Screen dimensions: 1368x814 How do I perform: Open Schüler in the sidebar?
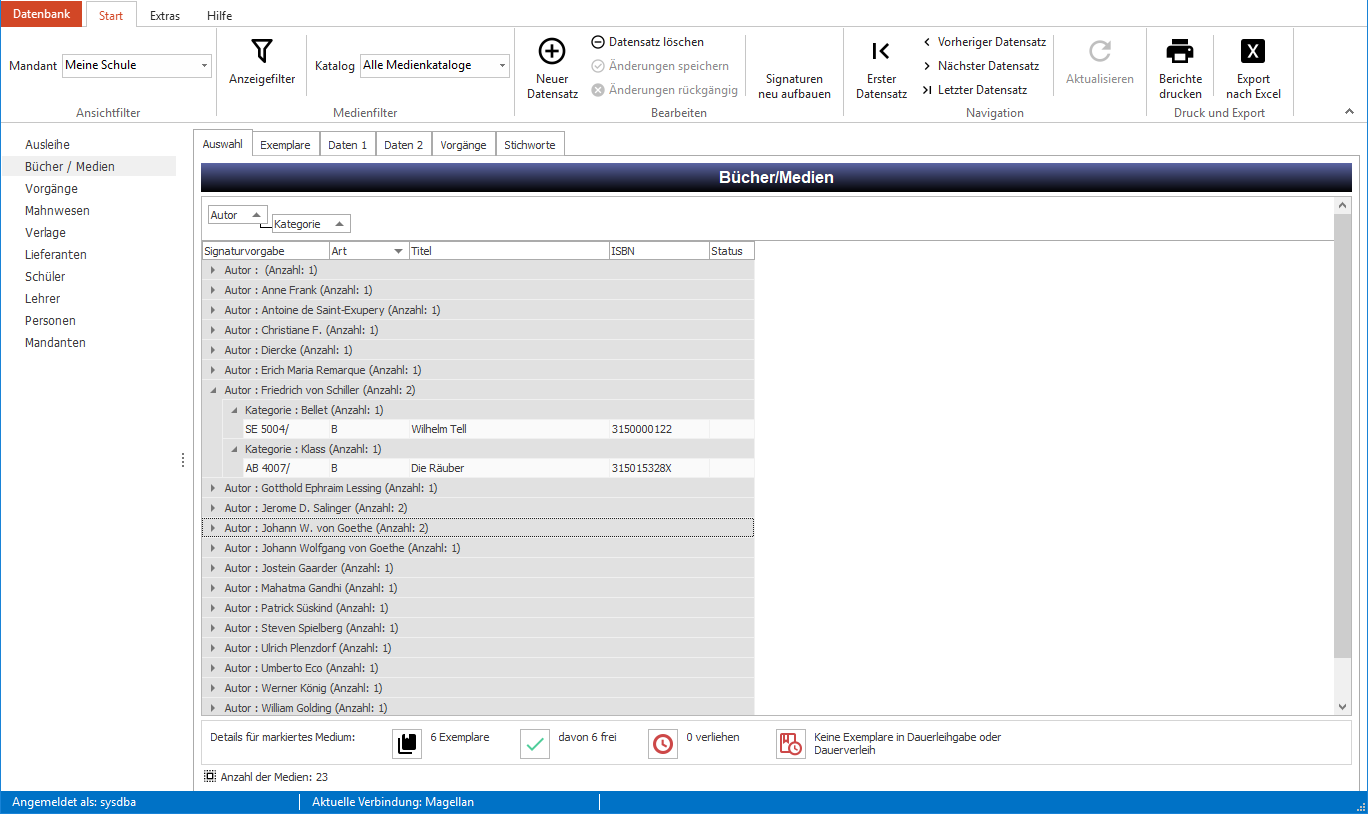[45, 277]
